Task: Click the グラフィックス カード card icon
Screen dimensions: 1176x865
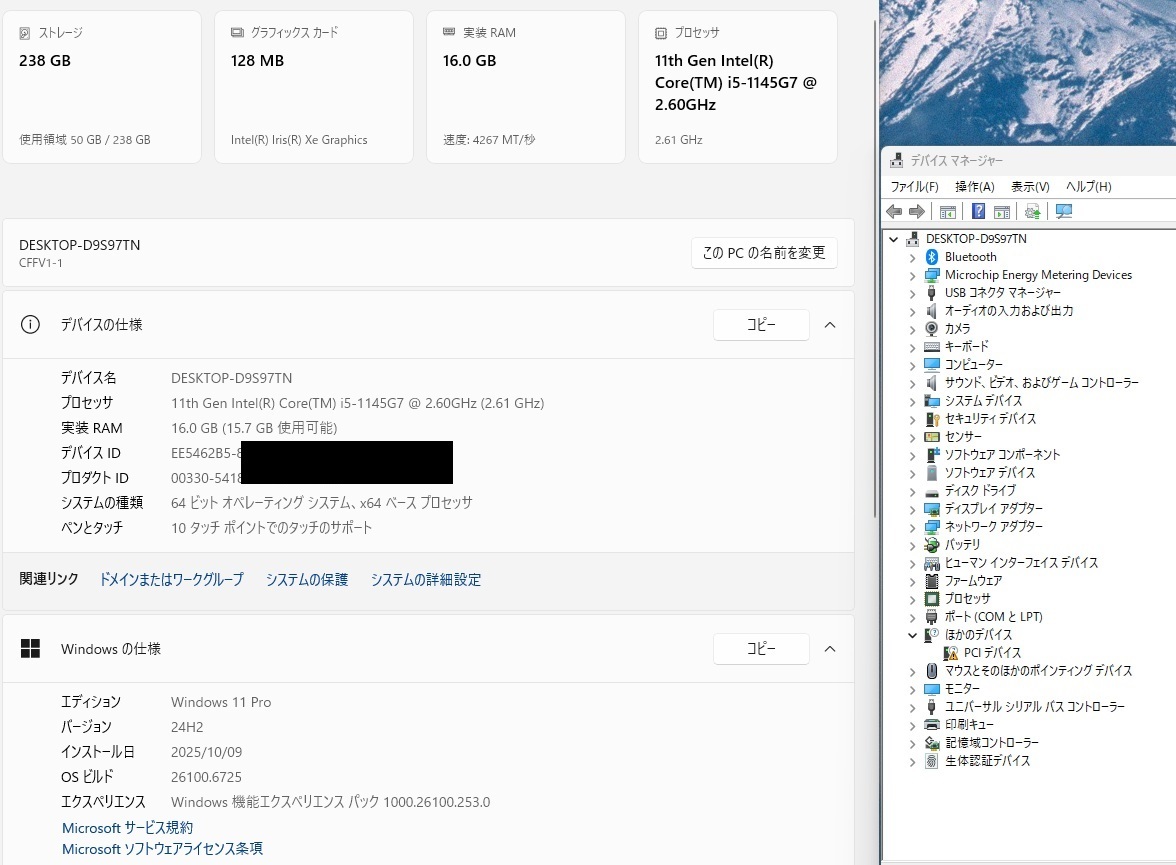Action: [237, 32]
